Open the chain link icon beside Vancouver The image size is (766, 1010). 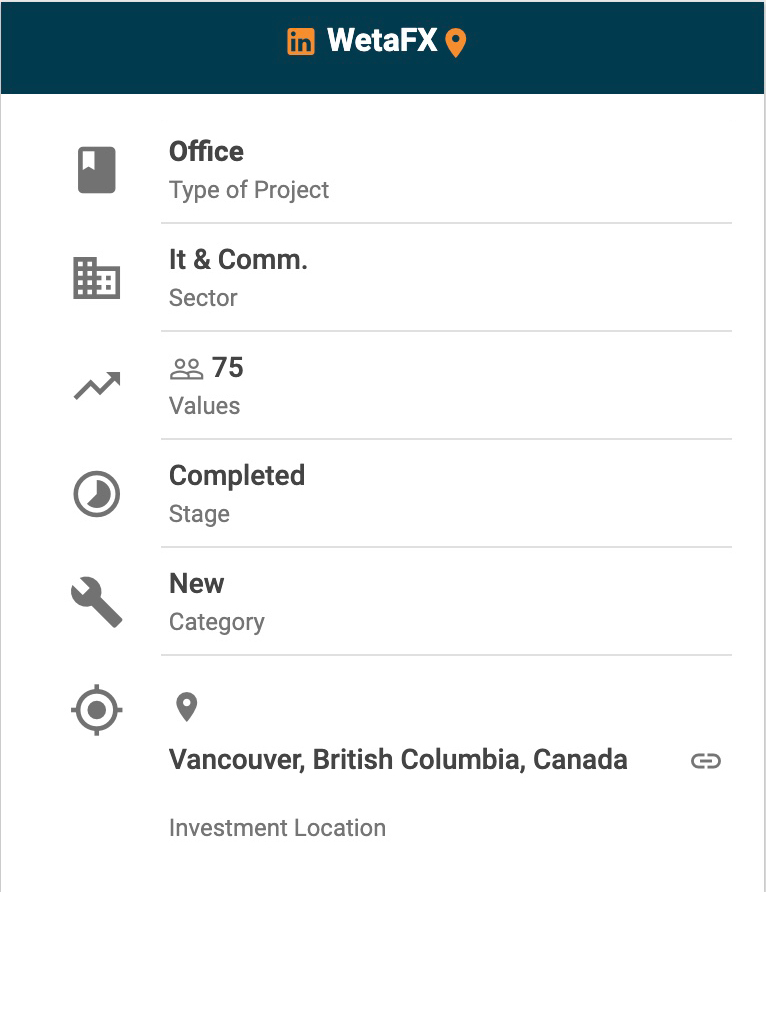coord(706,761)
